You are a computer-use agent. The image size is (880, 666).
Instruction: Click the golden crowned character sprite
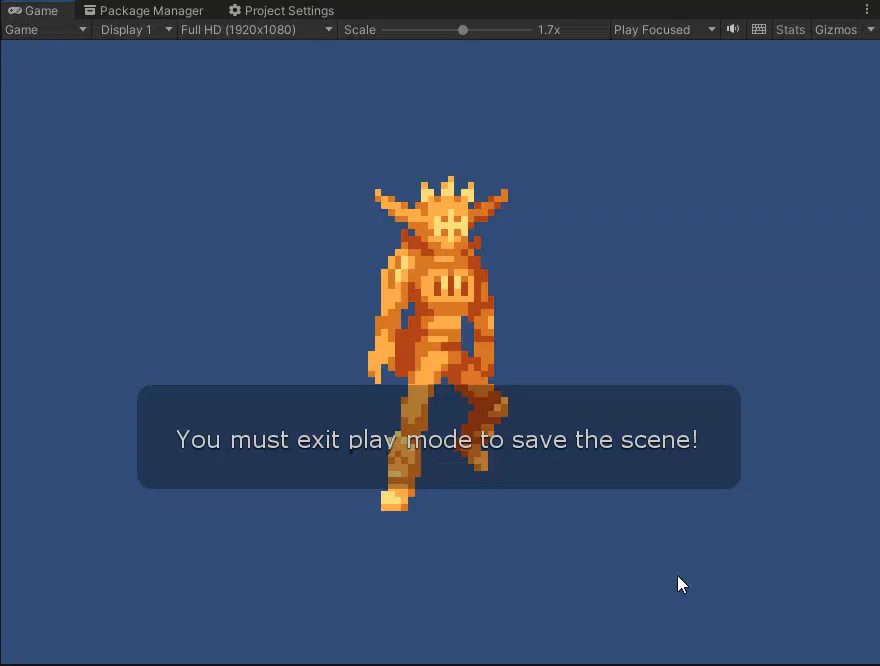pos(438,343)
